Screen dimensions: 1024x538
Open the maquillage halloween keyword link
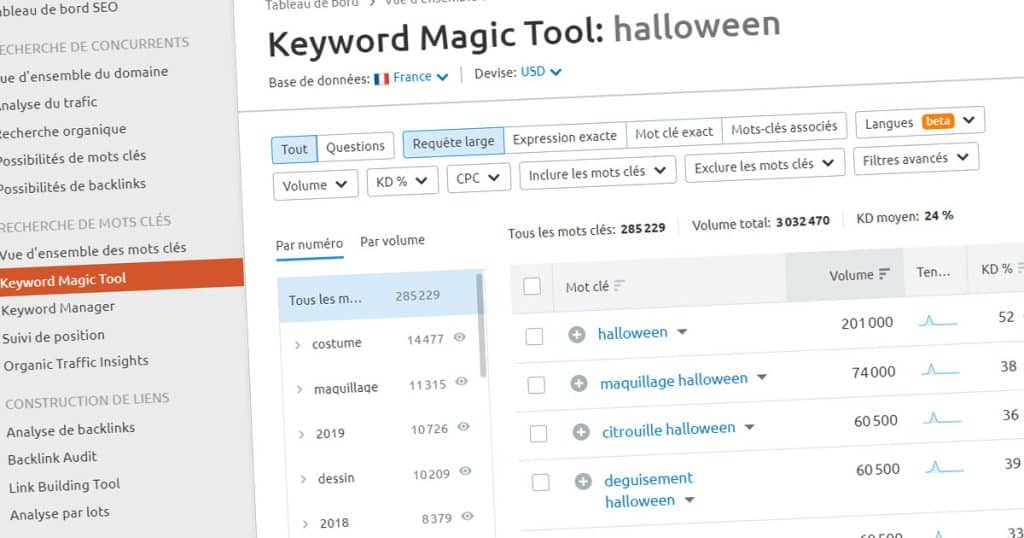point(674,380)
